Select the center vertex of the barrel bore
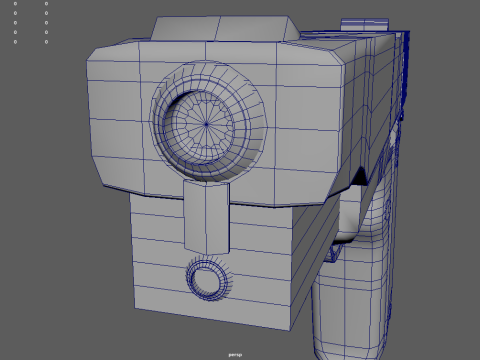The width and height of the screenshot is (480, 360). (x=206, y=125)
